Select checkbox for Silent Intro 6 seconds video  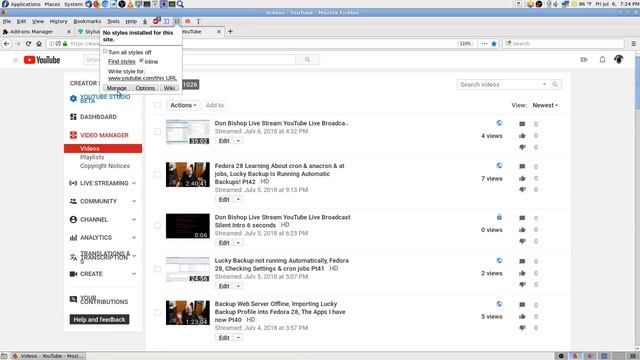[x=157, y=225]
